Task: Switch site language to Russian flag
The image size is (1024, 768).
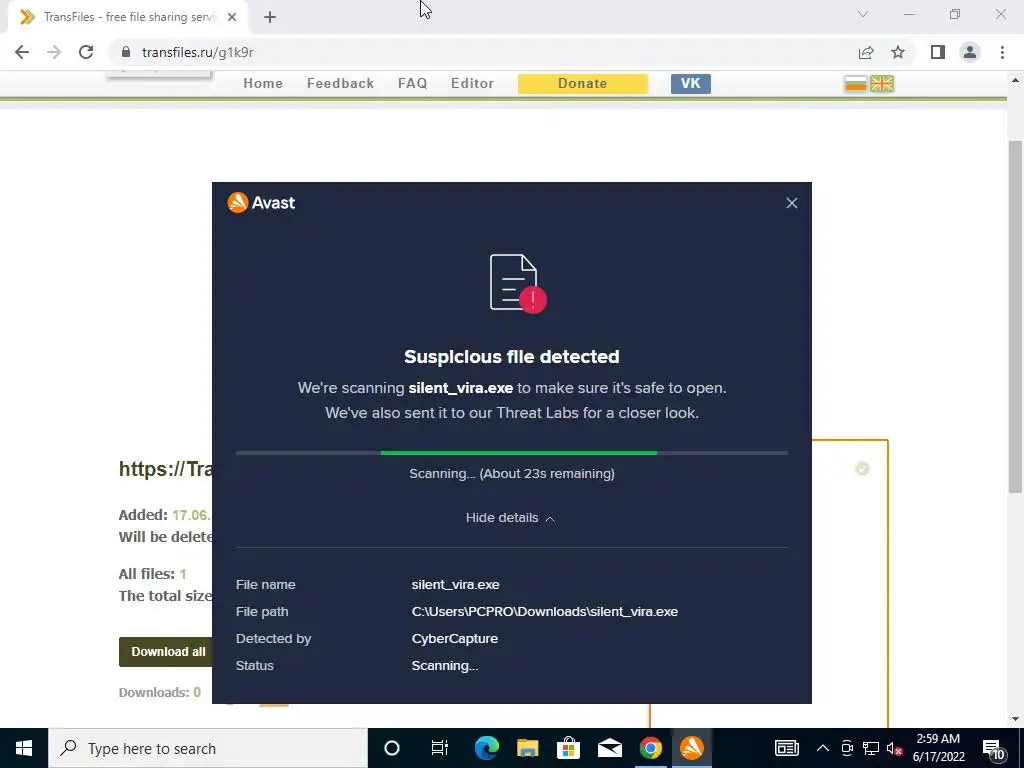Action: click(x=855, y=84)
